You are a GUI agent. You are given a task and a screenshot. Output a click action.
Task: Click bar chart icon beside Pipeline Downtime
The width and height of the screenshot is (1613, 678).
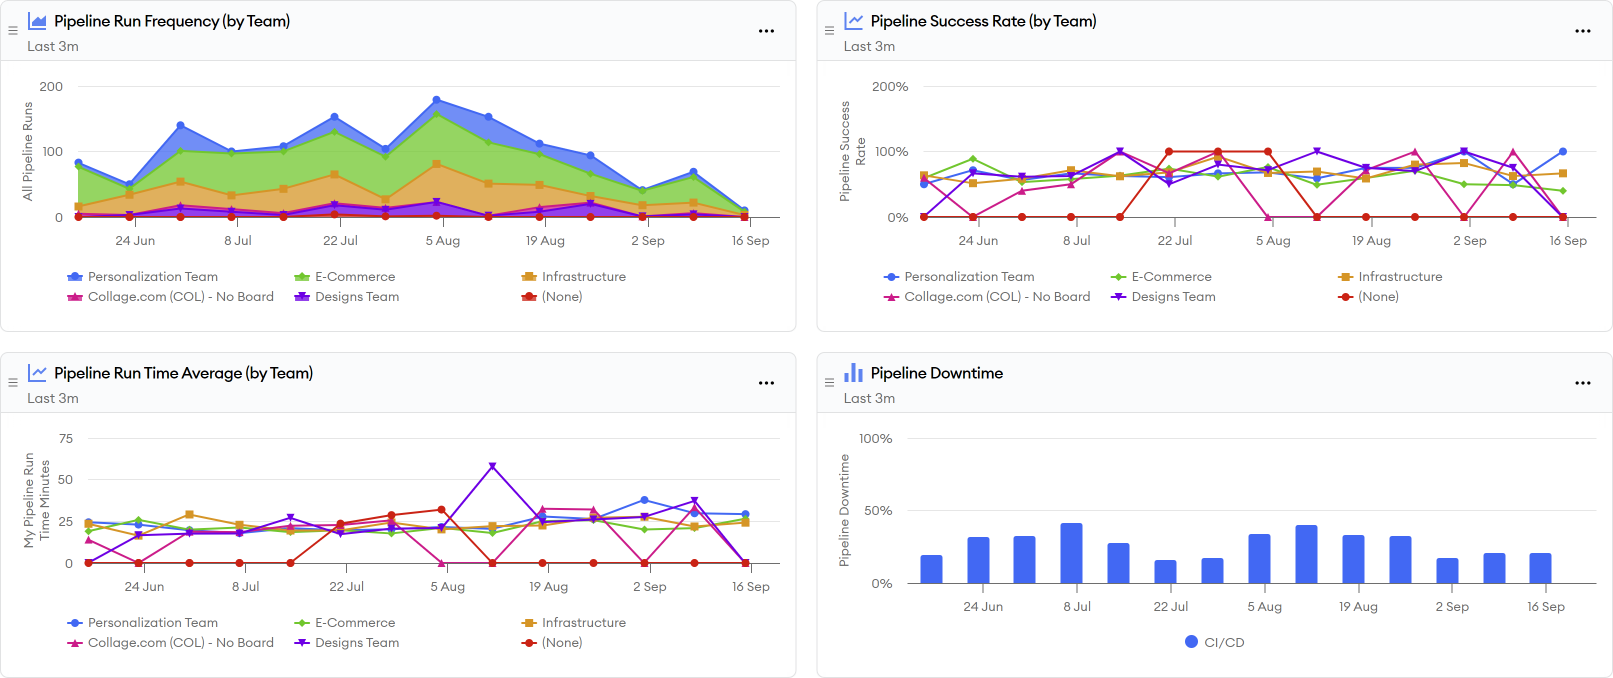[x=853, y=373]
